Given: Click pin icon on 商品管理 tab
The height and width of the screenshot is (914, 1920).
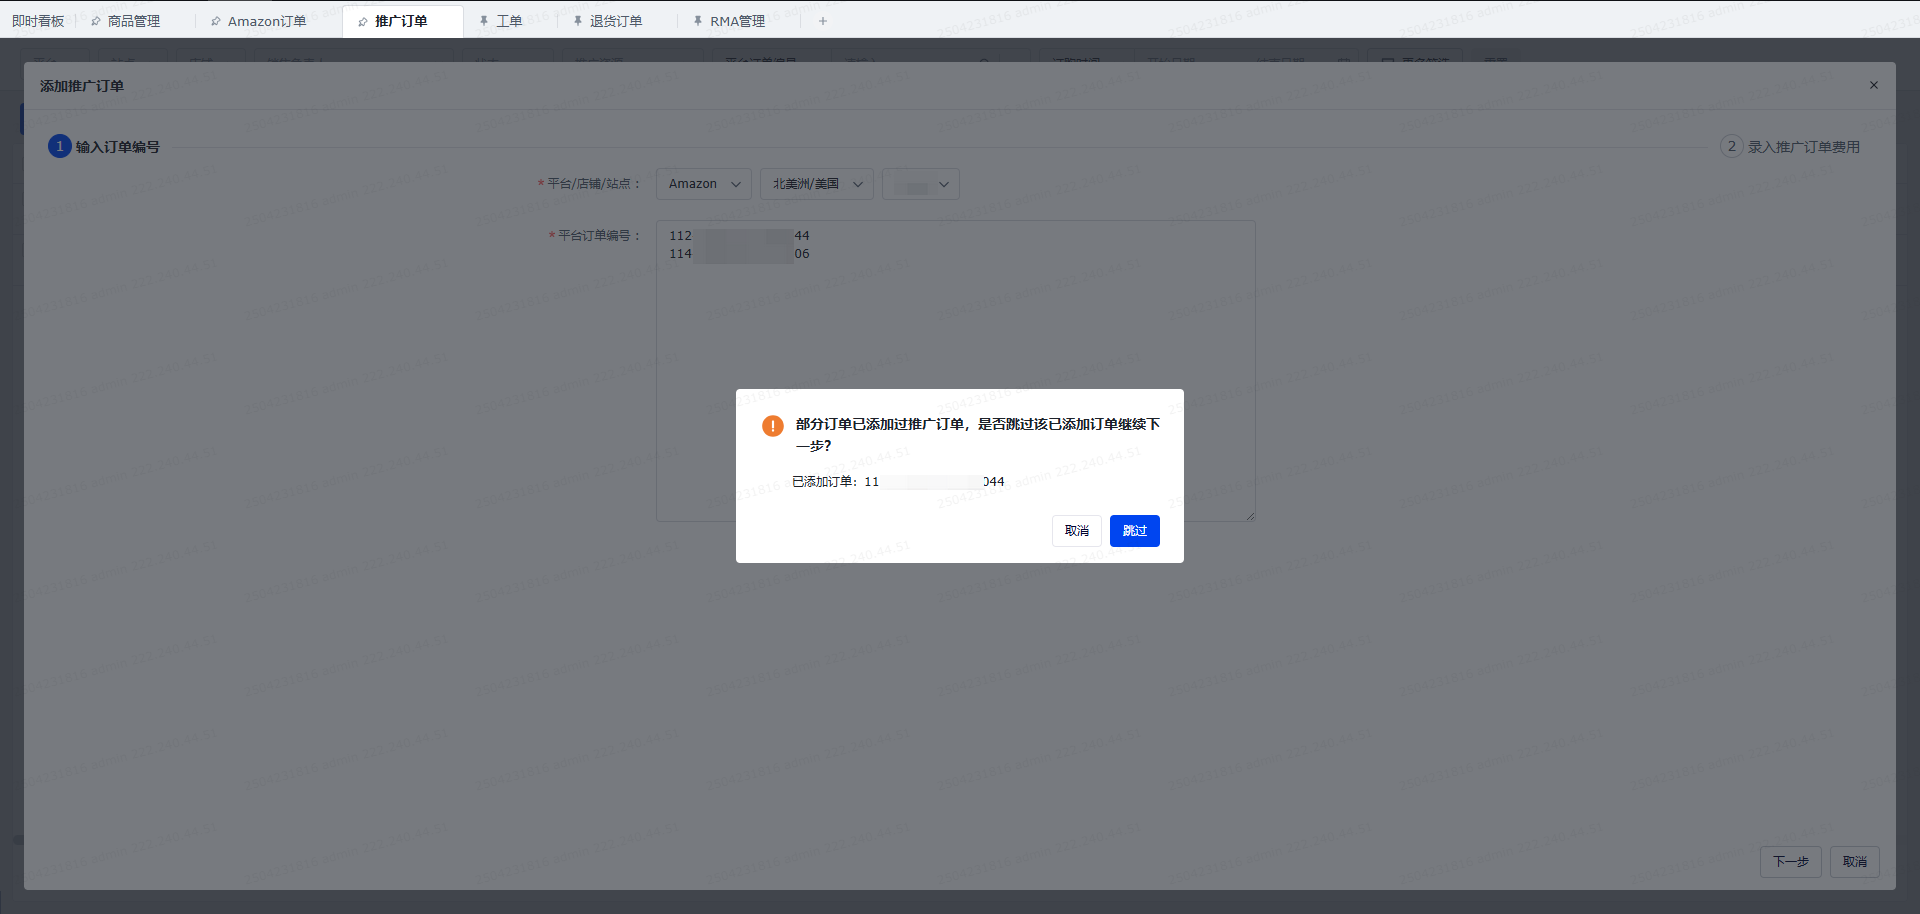Looking at the screenshot, I should click(96, 21).
